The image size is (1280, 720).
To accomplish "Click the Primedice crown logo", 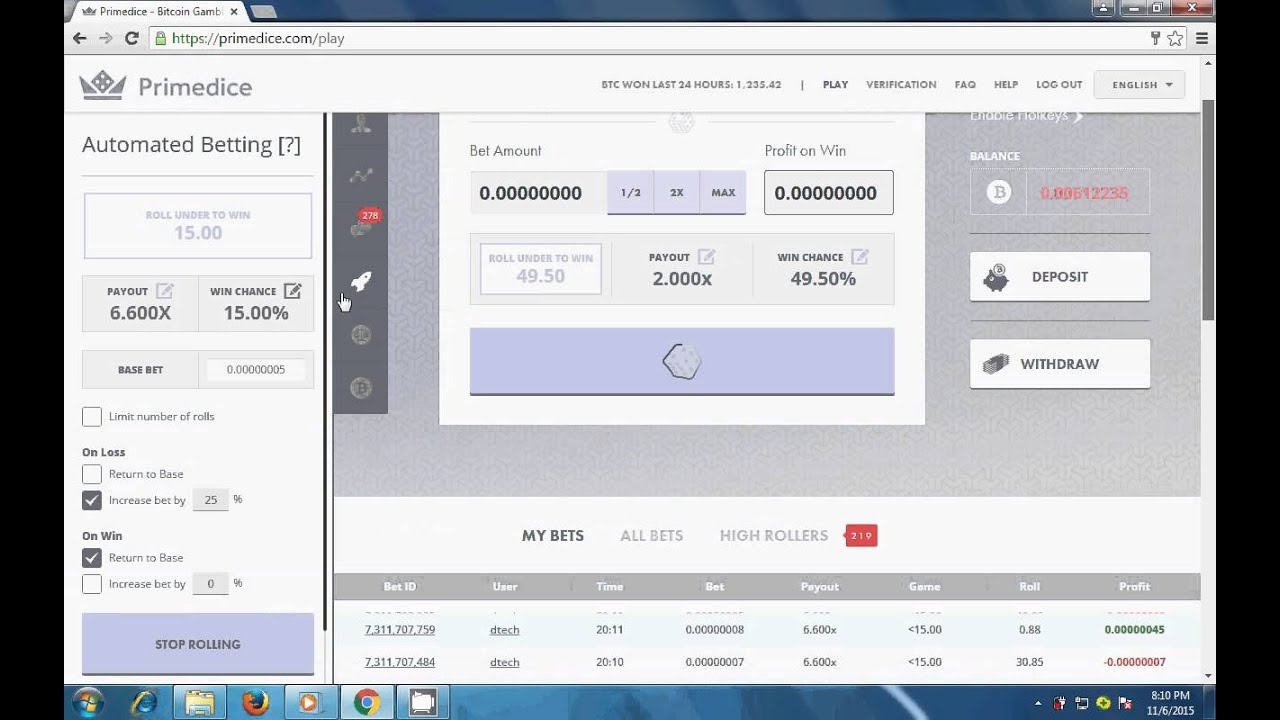I will pos(102,86).
